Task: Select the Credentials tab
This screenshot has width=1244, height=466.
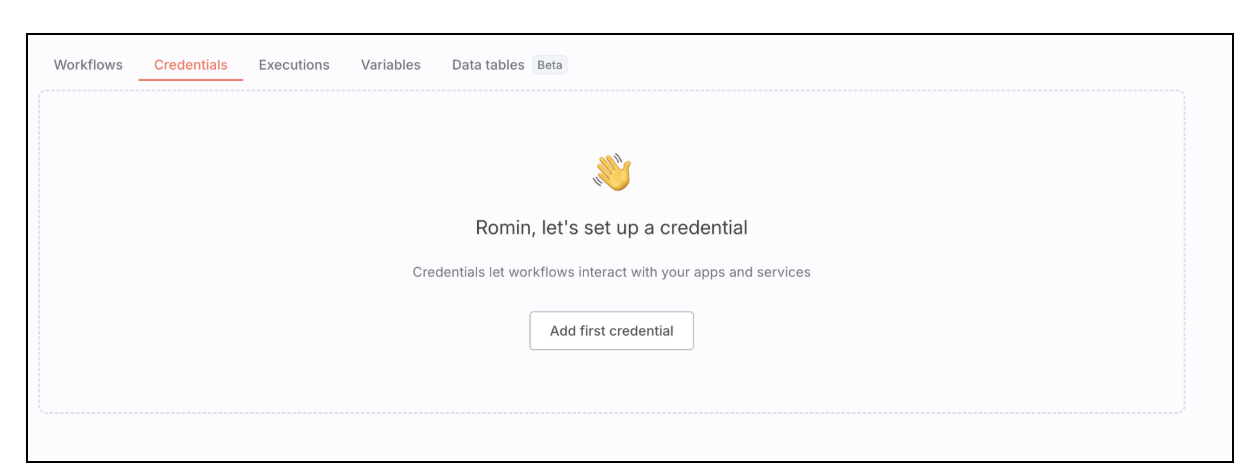Action: tap(191, 65)
